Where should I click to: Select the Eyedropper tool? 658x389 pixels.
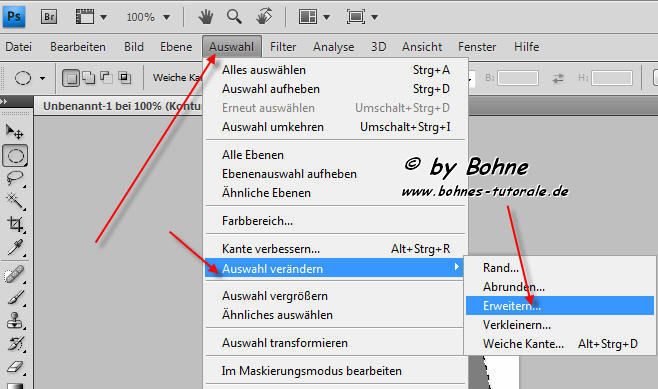click(15, 248)
